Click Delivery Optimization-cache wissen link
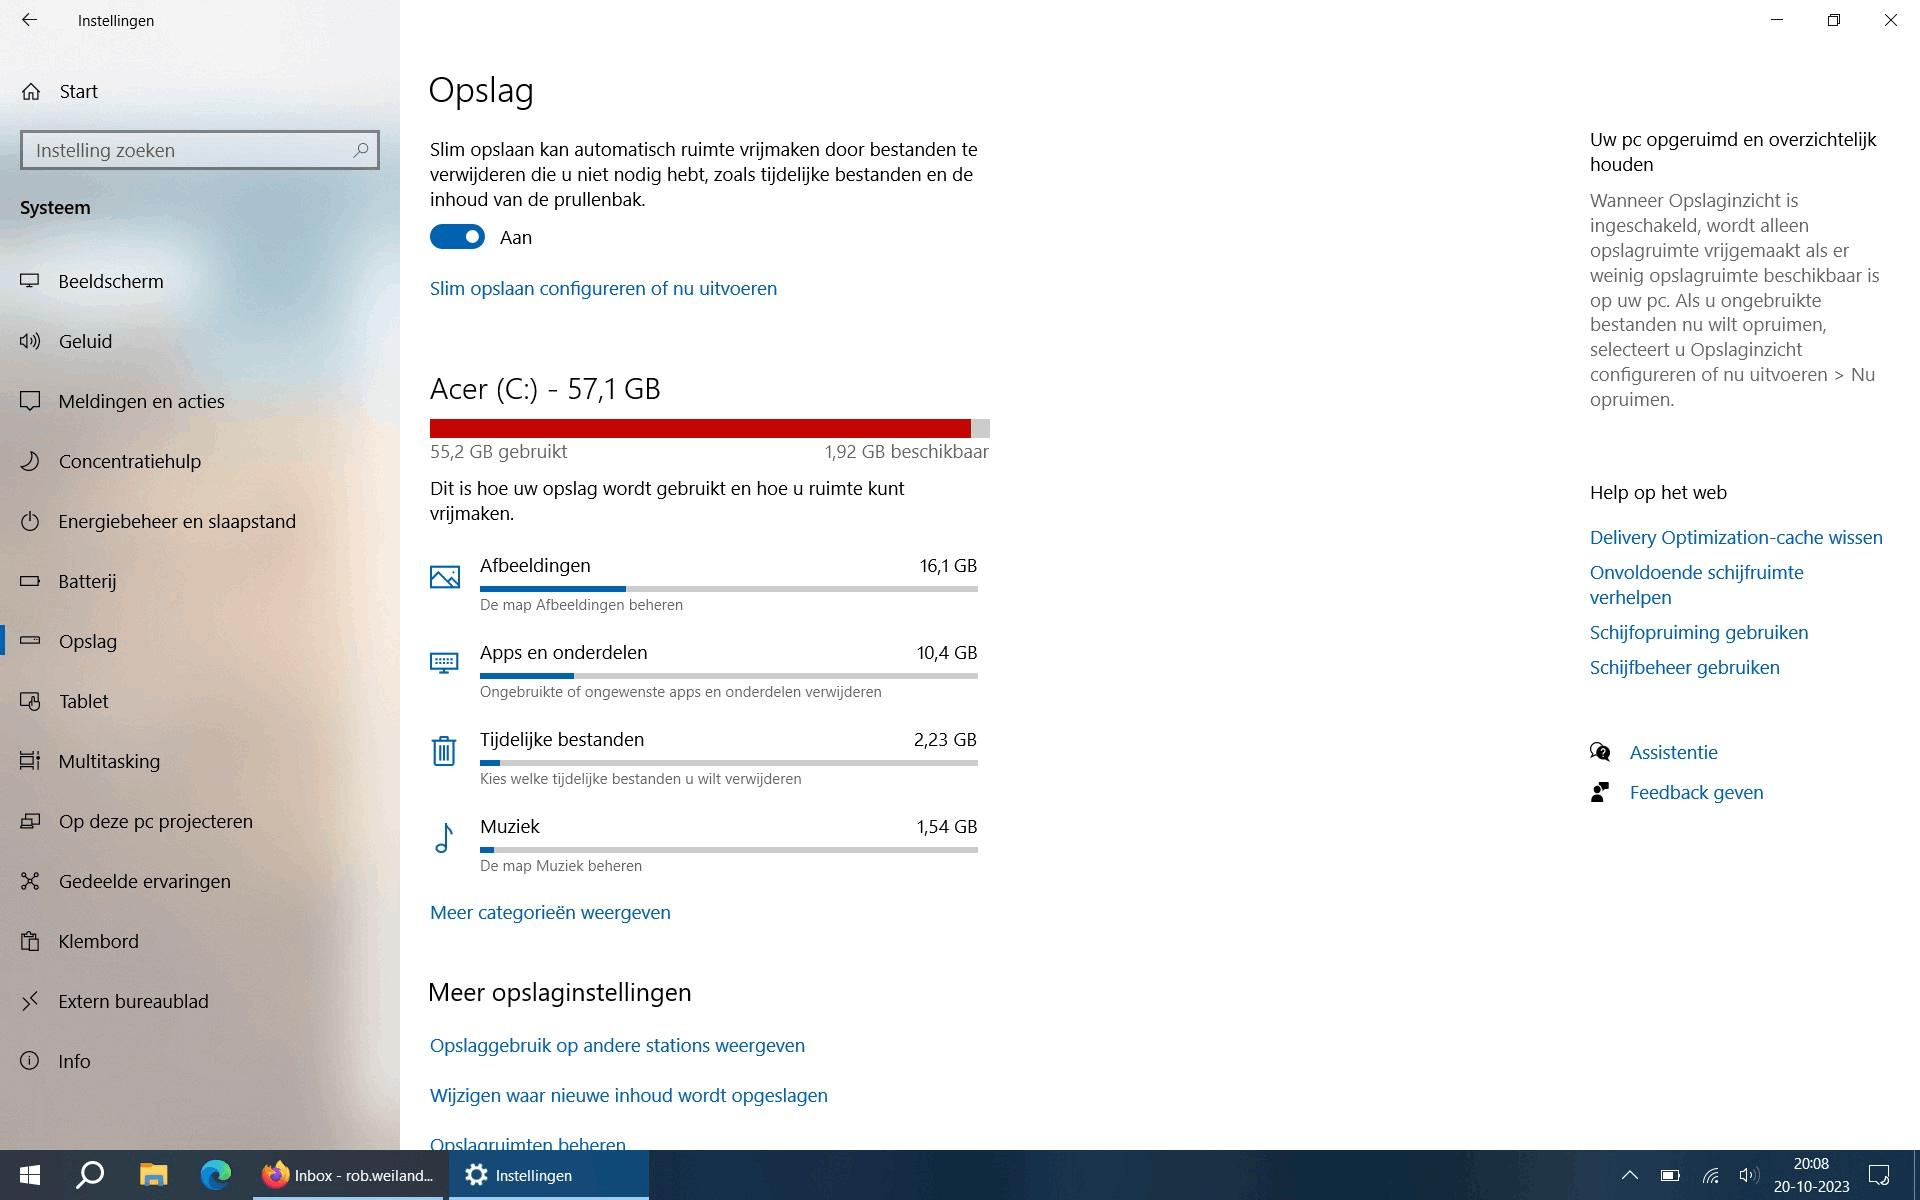The width and height of the screenshot is (1920, 1200). point(1735,537)
